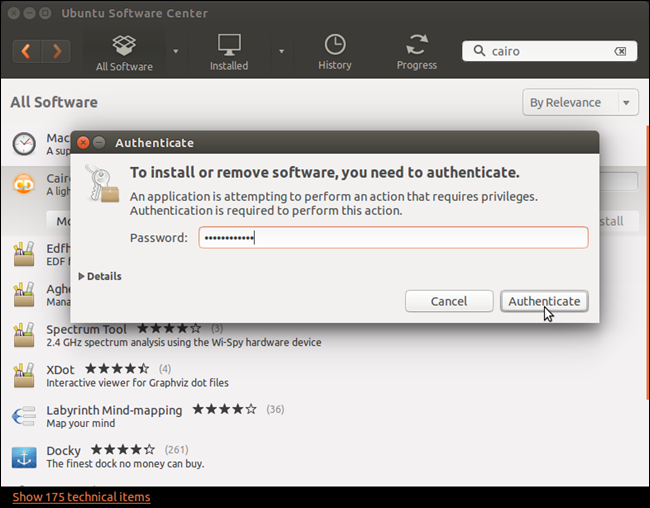Close the Ubuntu Software Center window

coord(14,13)
